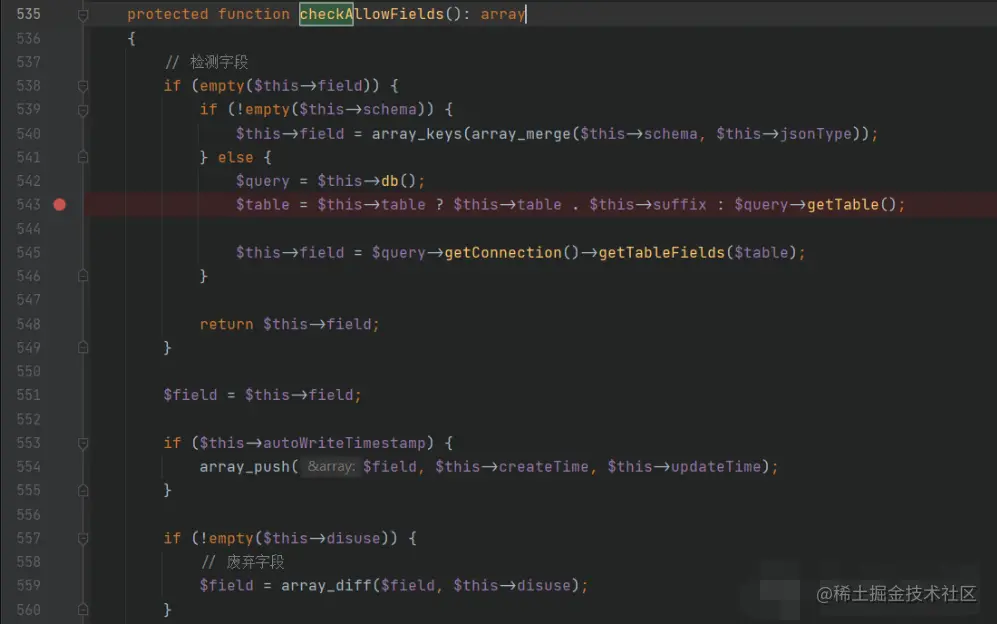Click the array_keys function call
Screen dimensions: 997x624
pos(416,134)
